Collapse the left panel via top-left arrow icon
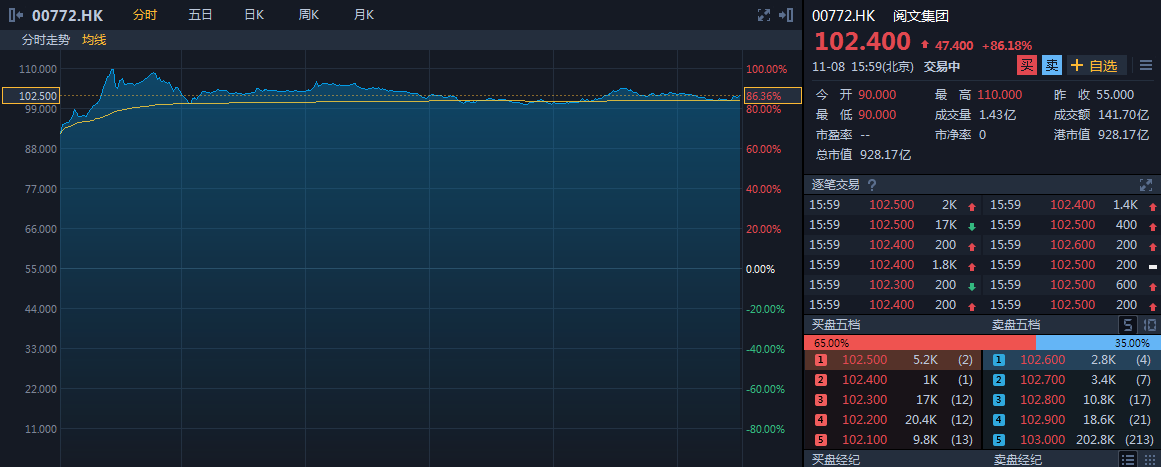1161x467 pixels. [16, 15]
